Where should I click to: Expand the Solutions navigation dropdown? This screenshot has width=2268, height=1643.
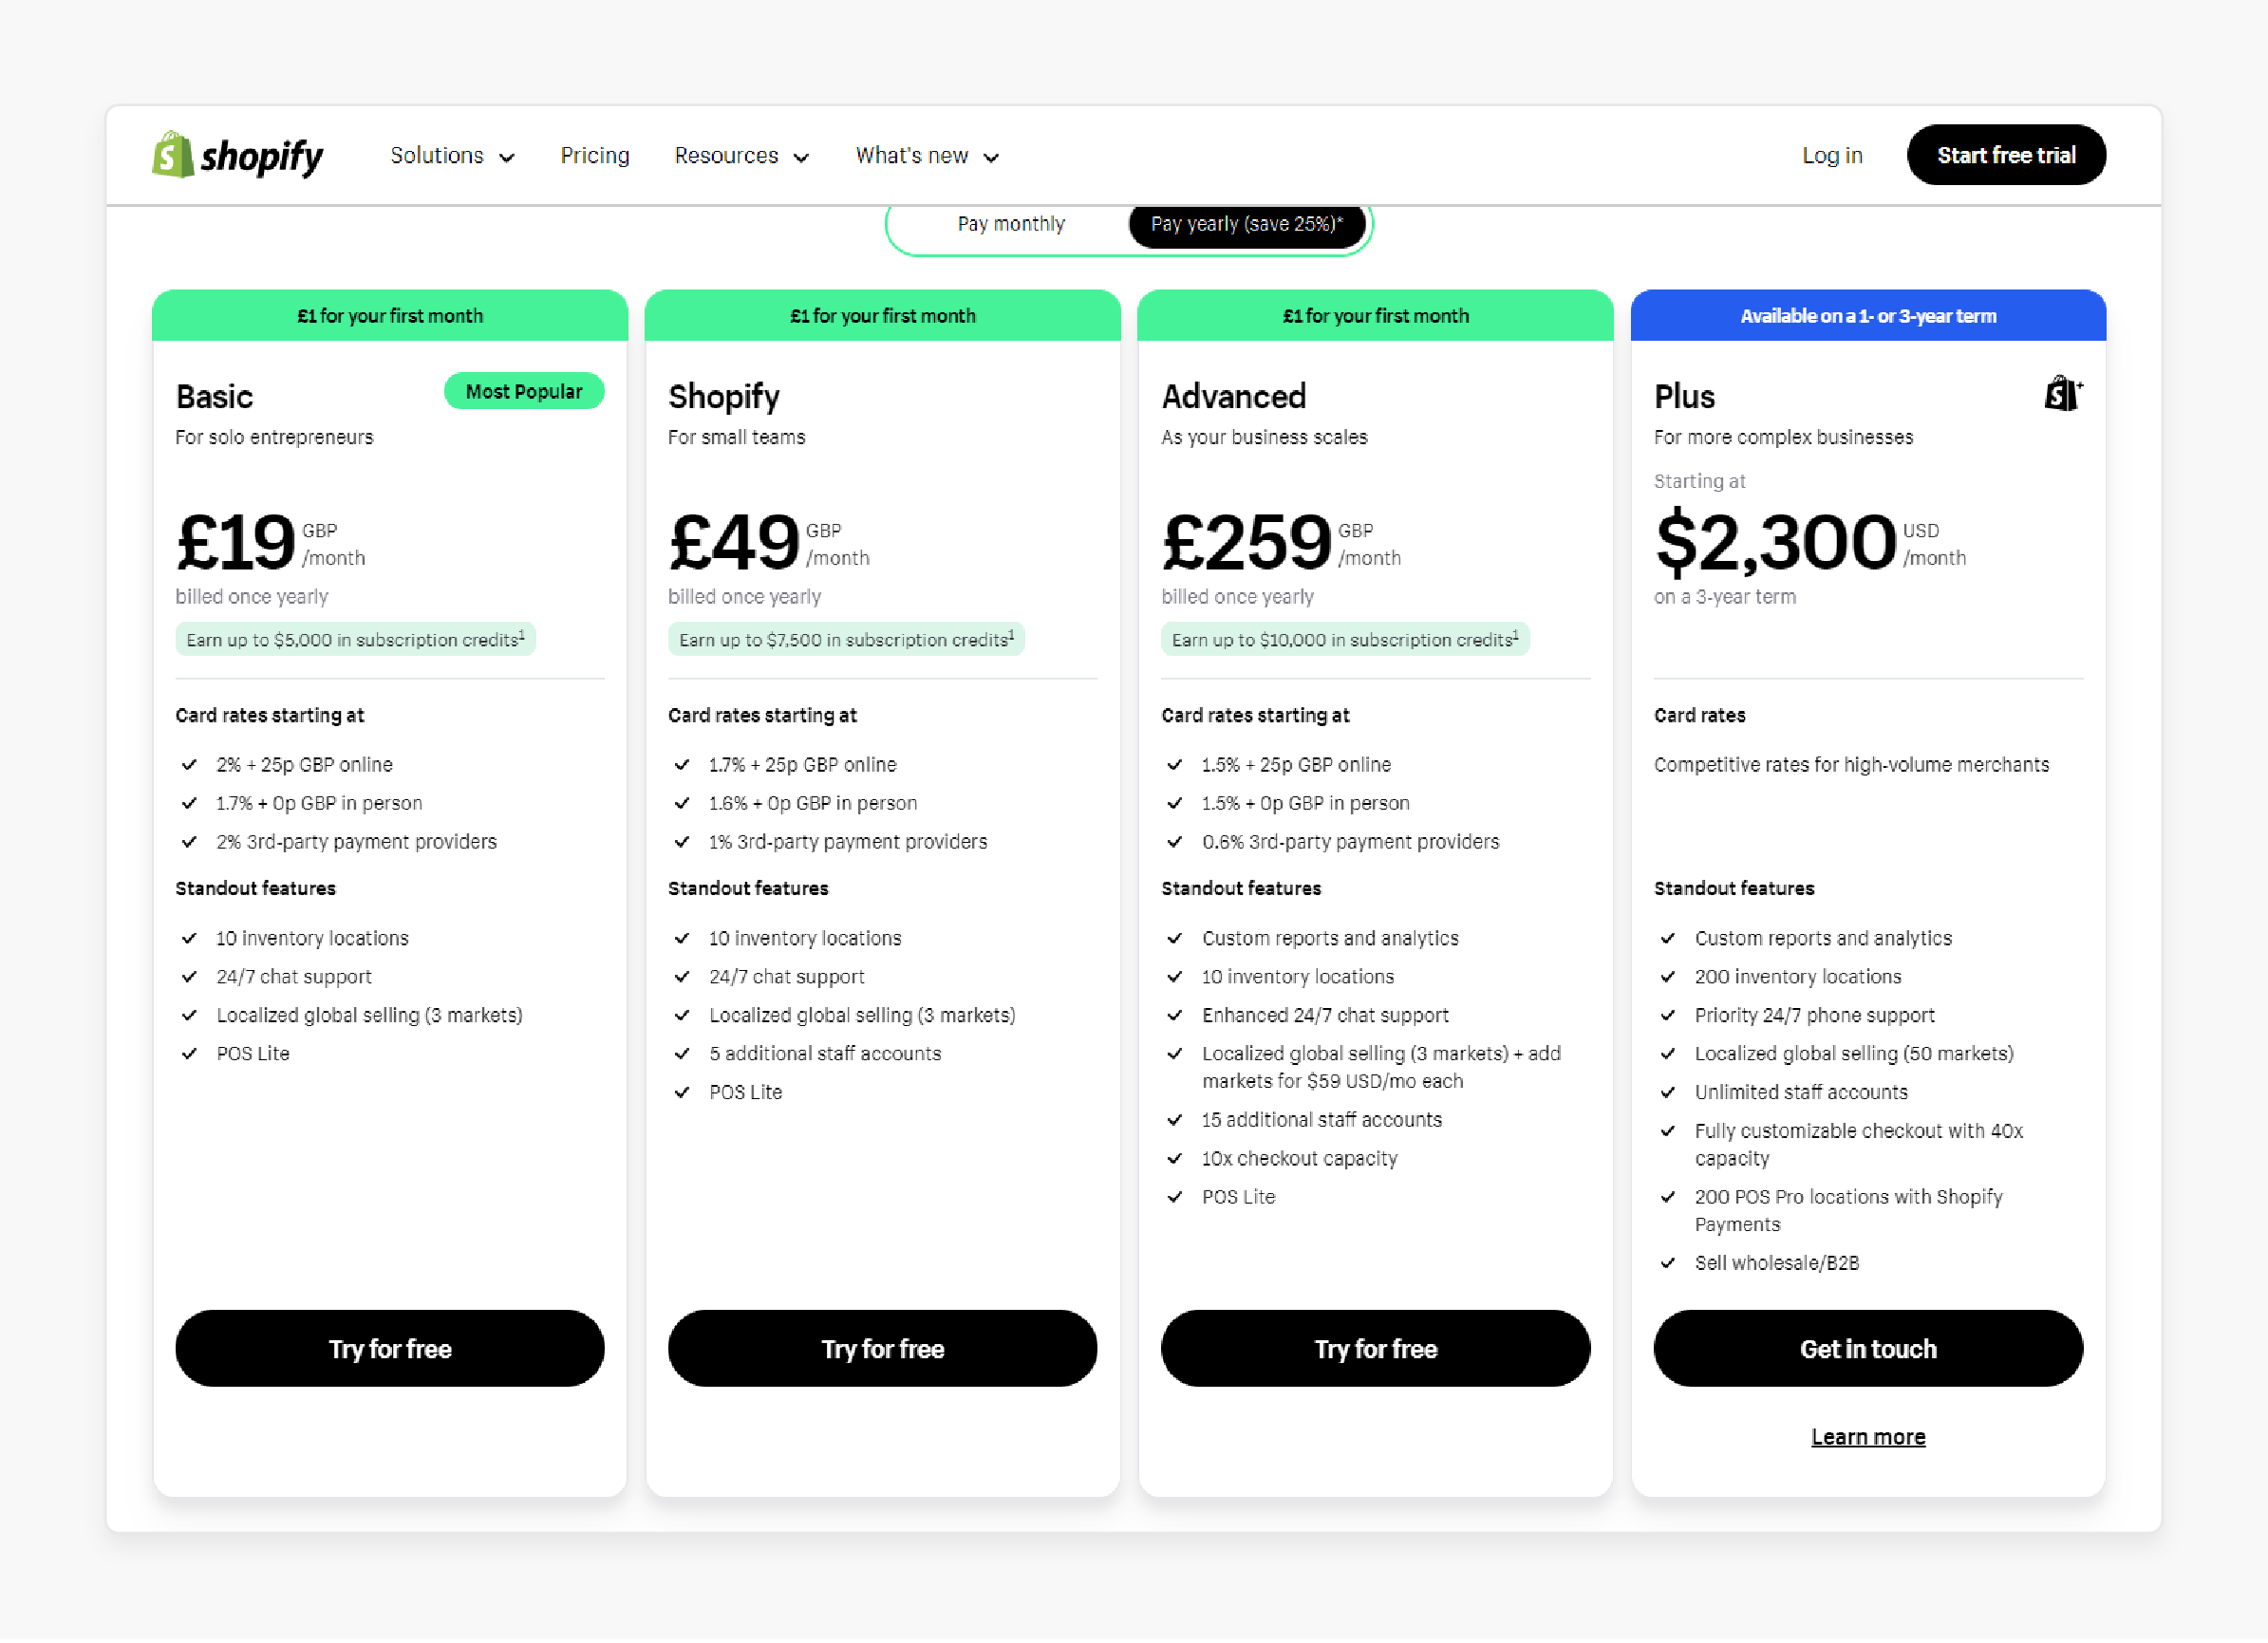[x=449, y=157]
